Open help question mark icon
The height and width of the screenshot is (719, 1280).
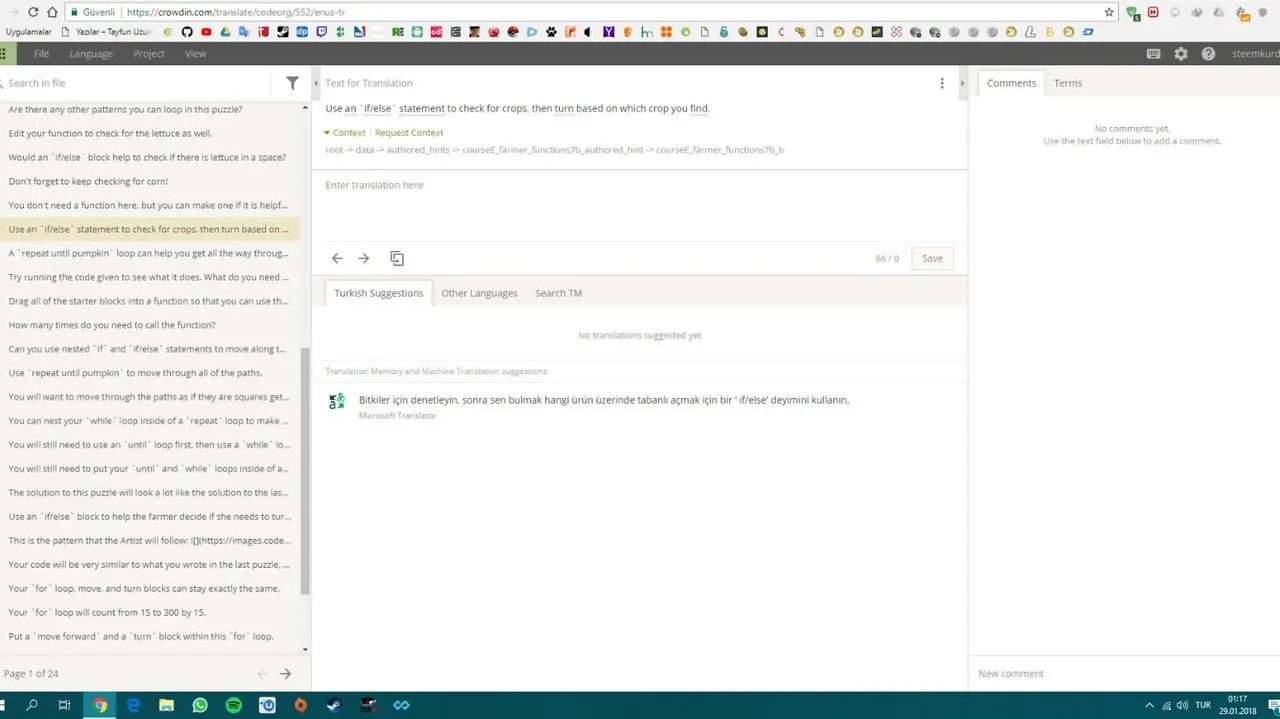tap(1208, 54)
